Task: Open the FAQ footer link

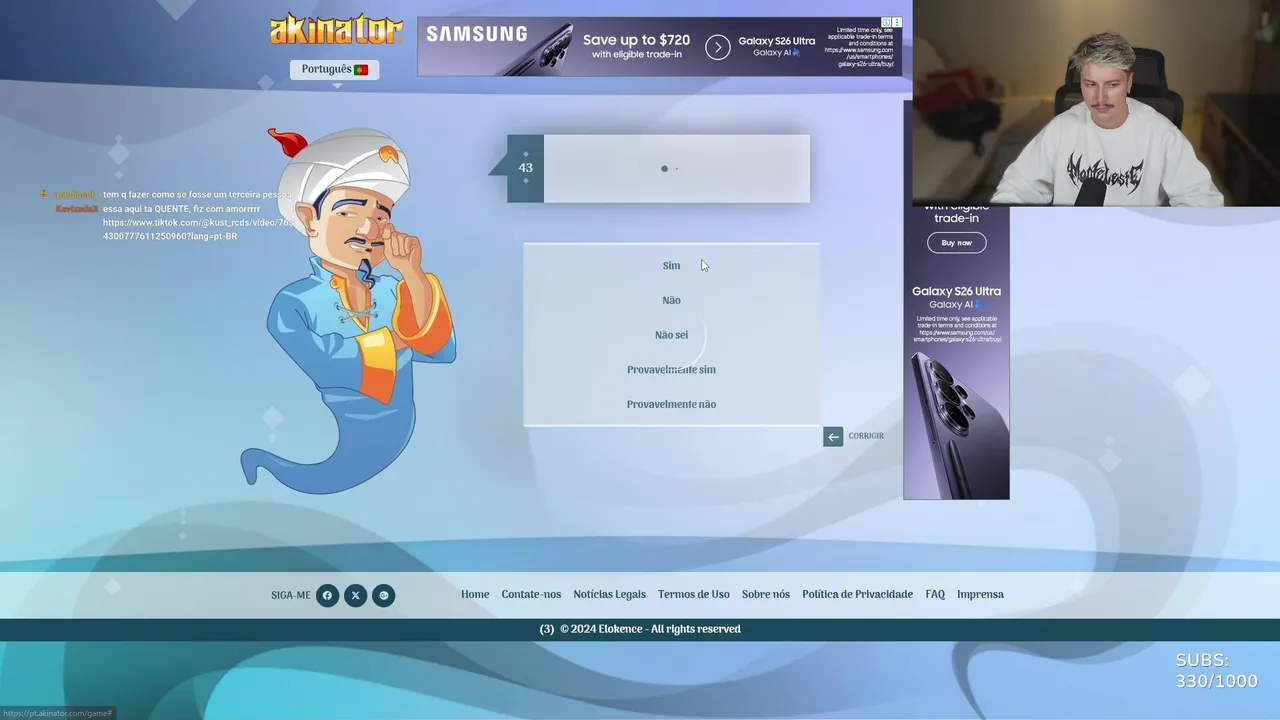Action: [935, 594]
